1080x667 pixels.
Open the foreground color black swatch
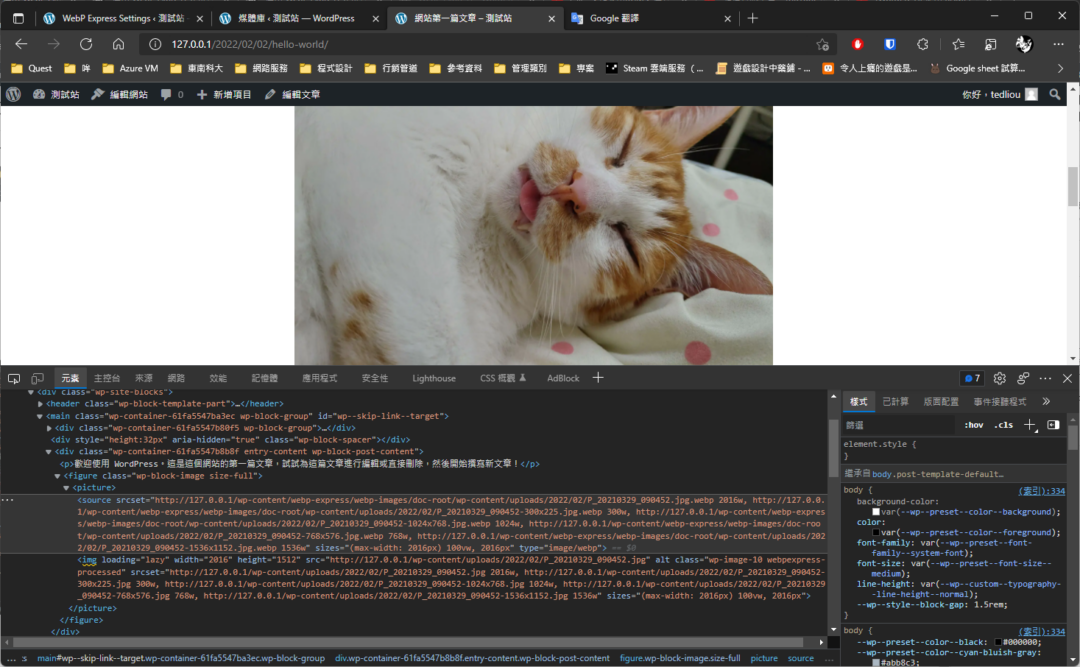point(876,533)
